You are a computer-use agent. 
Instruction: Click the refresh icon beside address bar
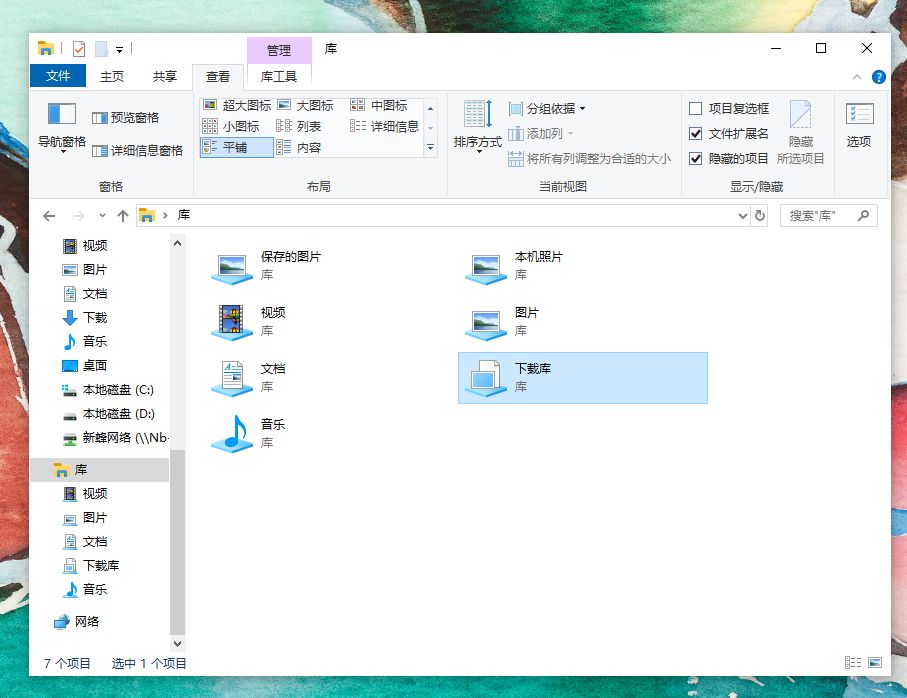tap(759, 216)
